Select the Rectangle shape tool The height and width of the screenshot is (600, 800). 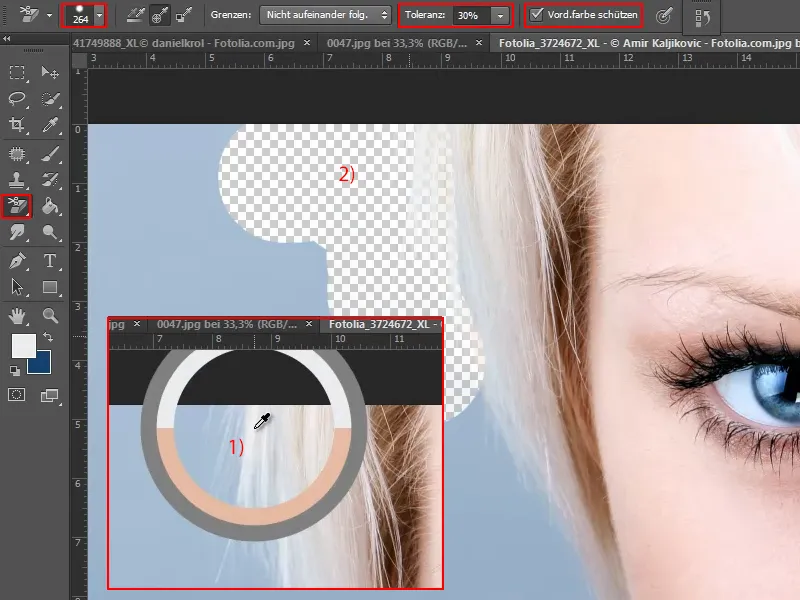[x=50, y=287]
